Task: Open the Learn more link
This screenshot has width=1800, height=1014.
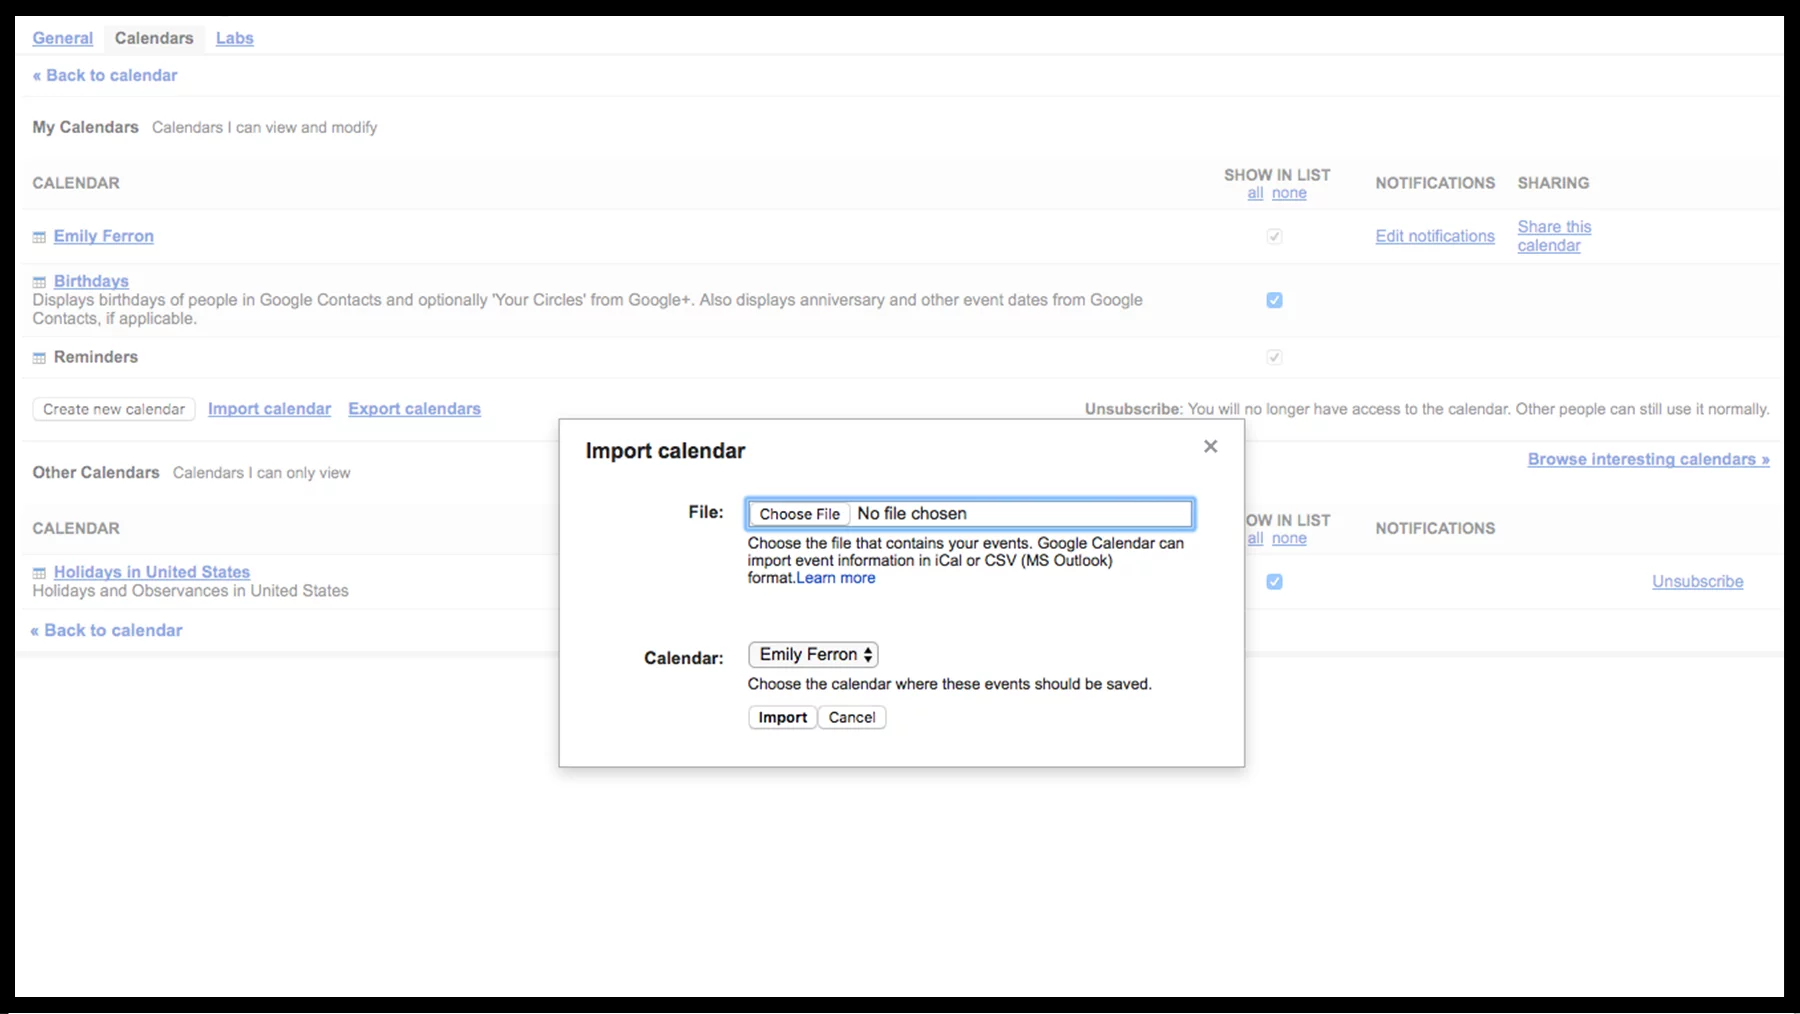Action: click(x=836, y=577)
